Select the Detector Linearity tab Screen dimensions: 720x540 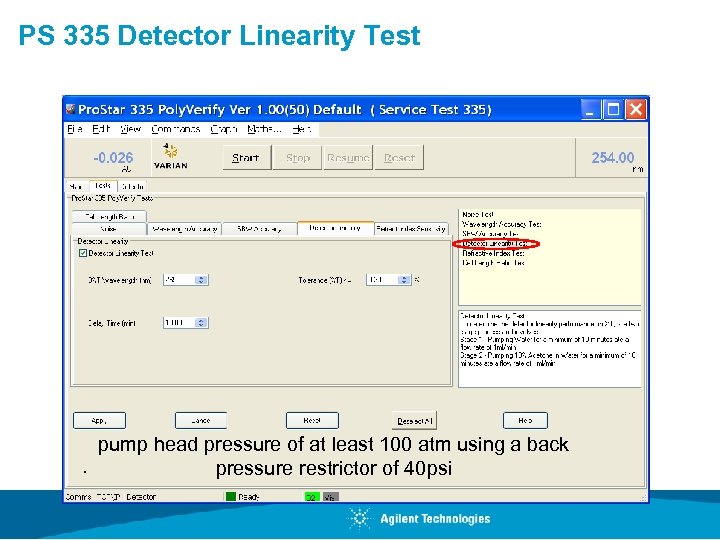(335, 228)
